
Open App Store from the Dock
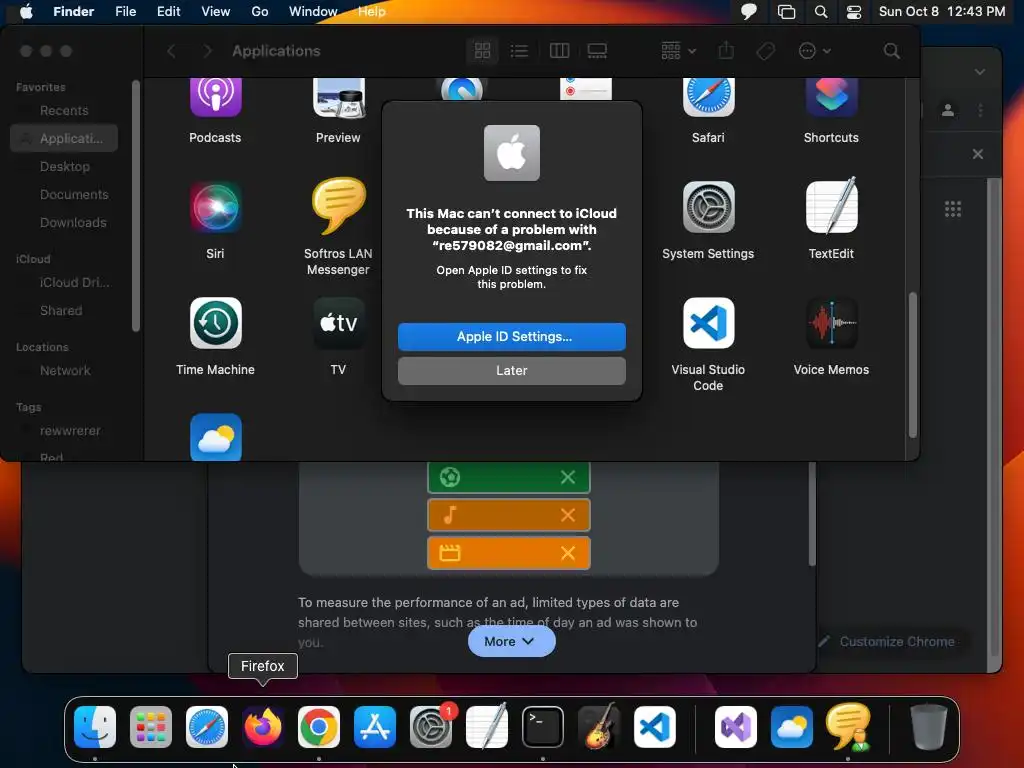coord(375,726)
